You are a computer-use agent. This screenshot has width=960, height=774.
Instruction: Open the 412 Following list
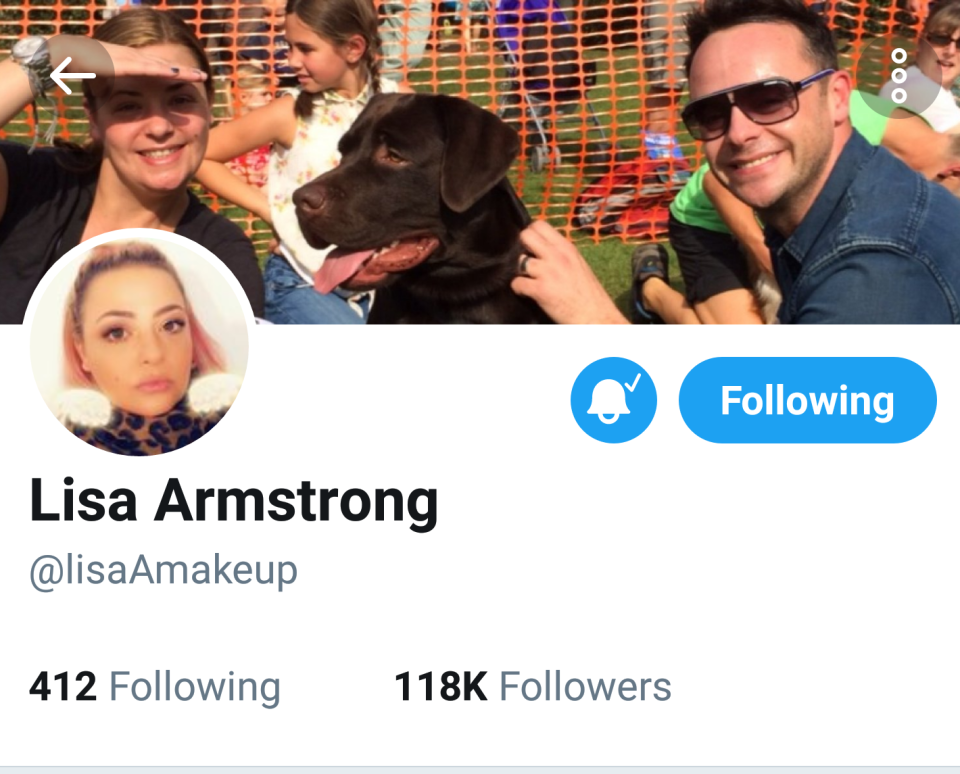coord(155,686)
